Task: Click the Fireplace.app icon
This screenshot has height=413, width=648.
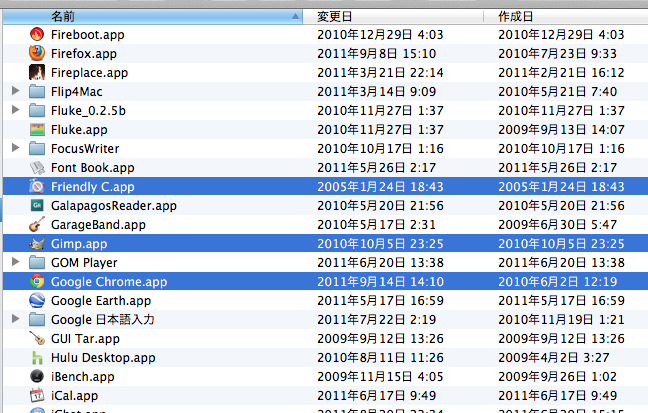Action: [37, 72]
